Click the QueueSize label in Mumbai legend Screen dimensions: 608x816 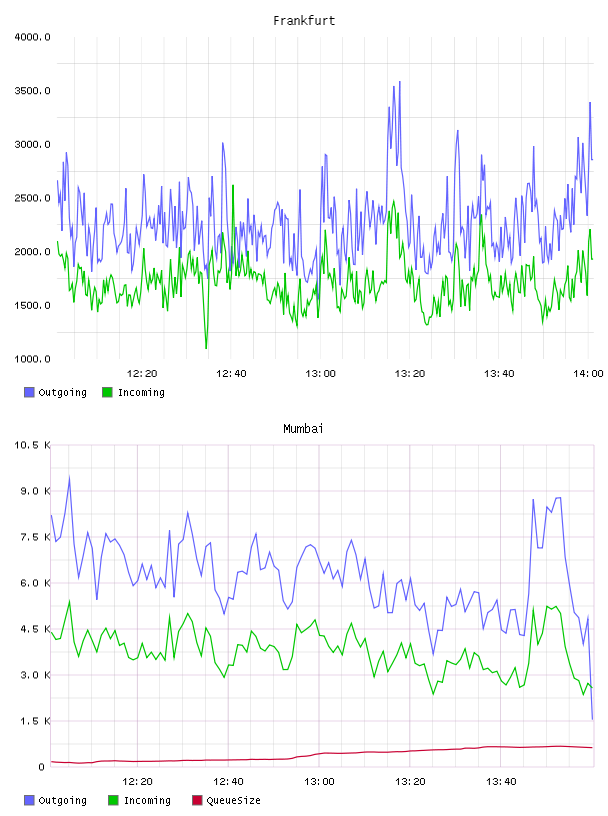point(233,800)
